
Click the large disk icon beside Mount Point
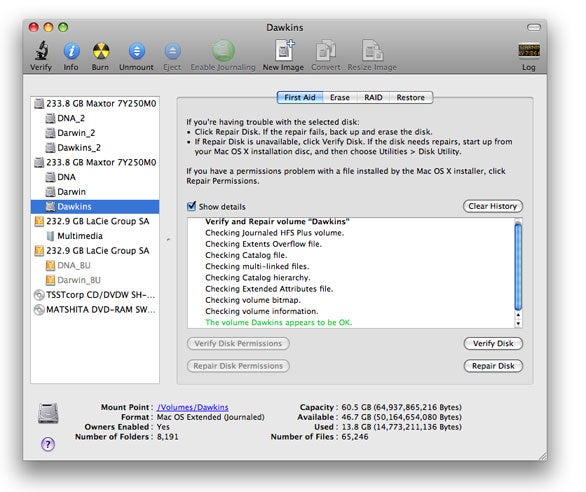[x=48, y=413]
